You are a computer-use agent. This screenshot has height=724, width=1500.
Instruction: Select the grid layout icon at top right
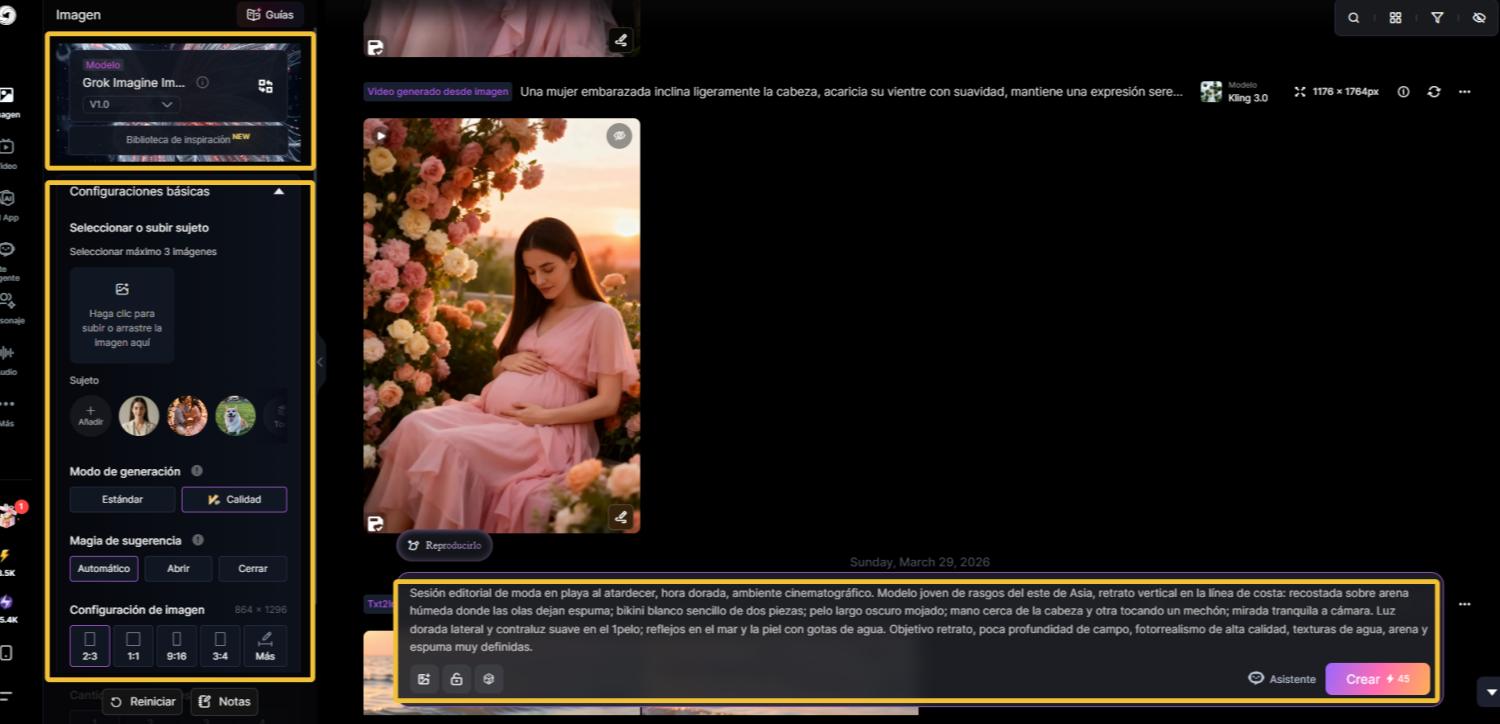[x=1395, y=17]
